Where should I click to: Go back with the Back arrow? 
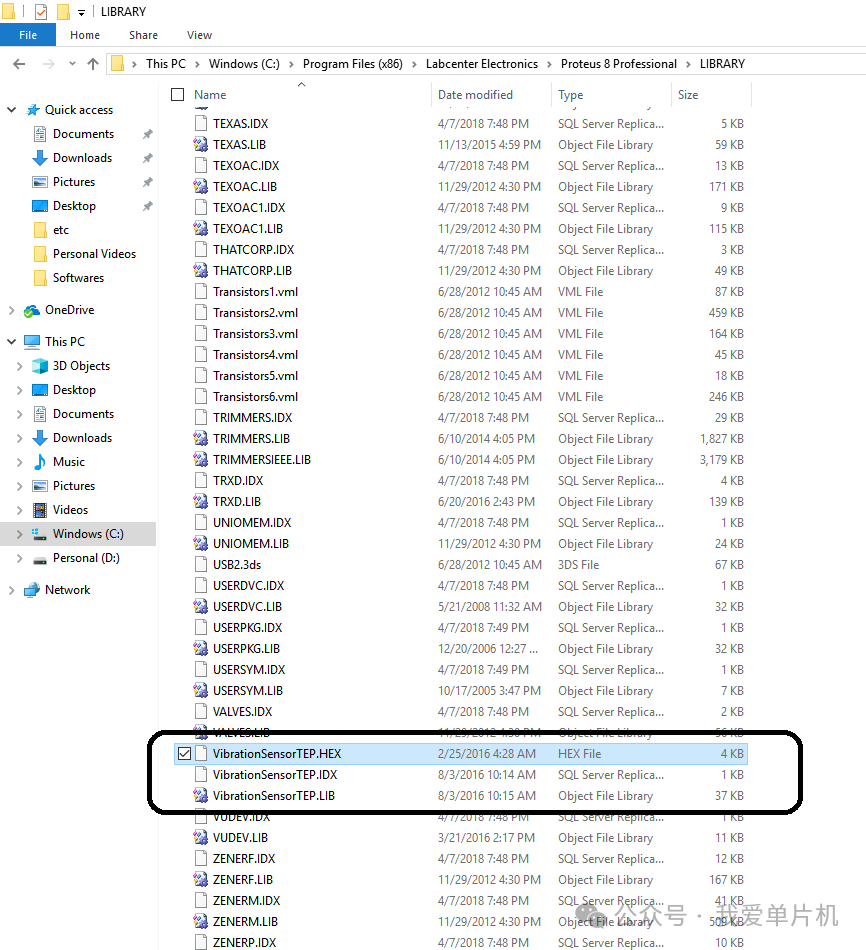tap(19, 64)
